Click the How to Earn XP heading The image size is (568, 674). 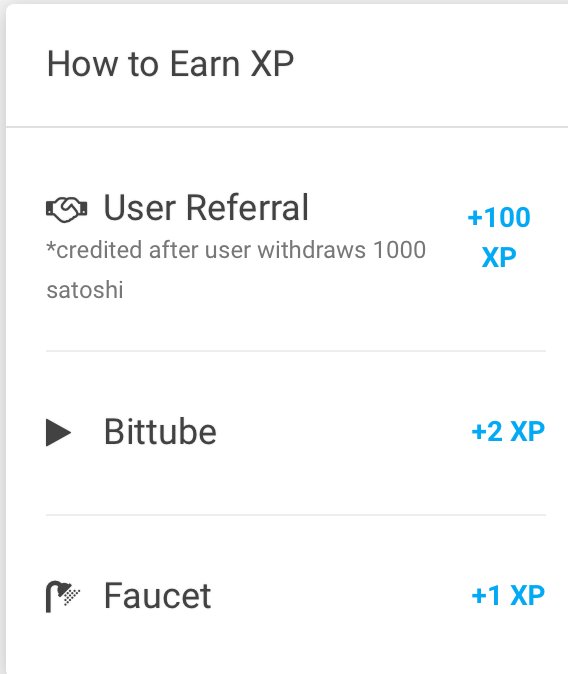click(x=170, y=64)
